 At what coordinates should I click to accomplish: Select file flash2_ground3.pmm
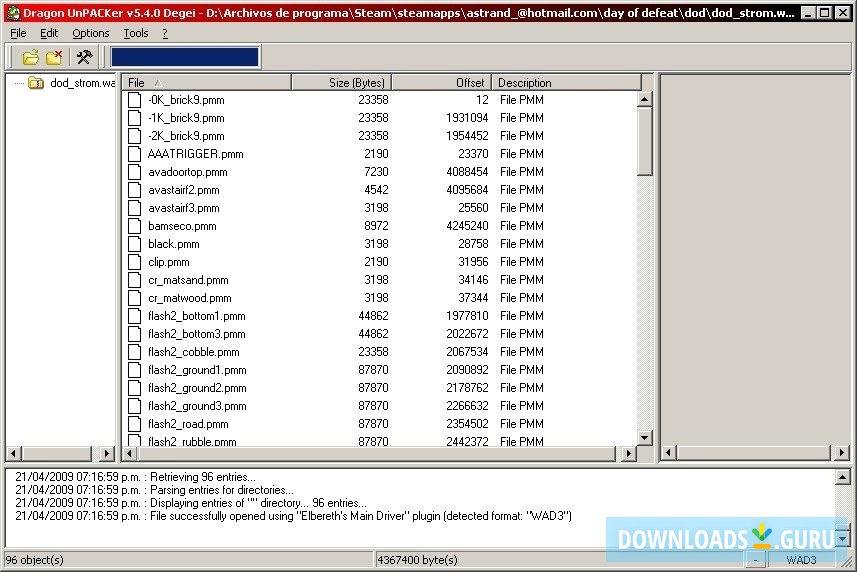(197, 406)
